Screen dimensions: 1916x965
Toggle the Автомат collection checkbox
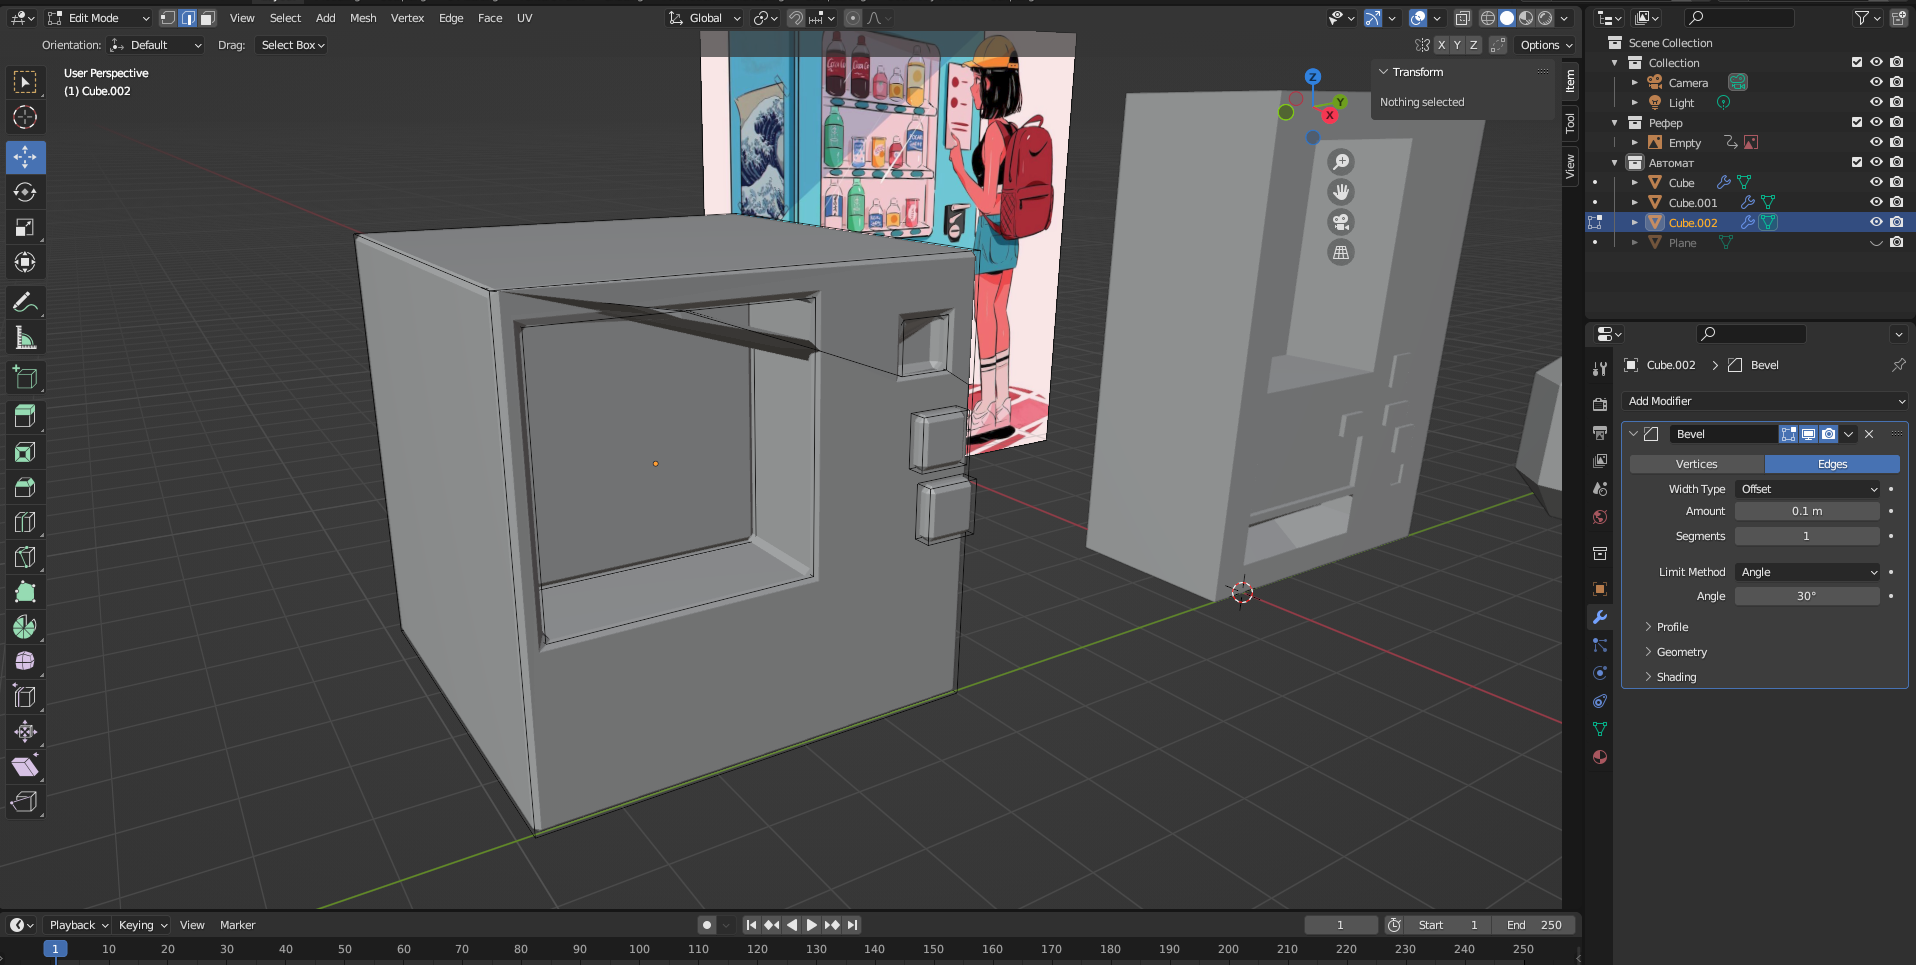coord(1857,162)
